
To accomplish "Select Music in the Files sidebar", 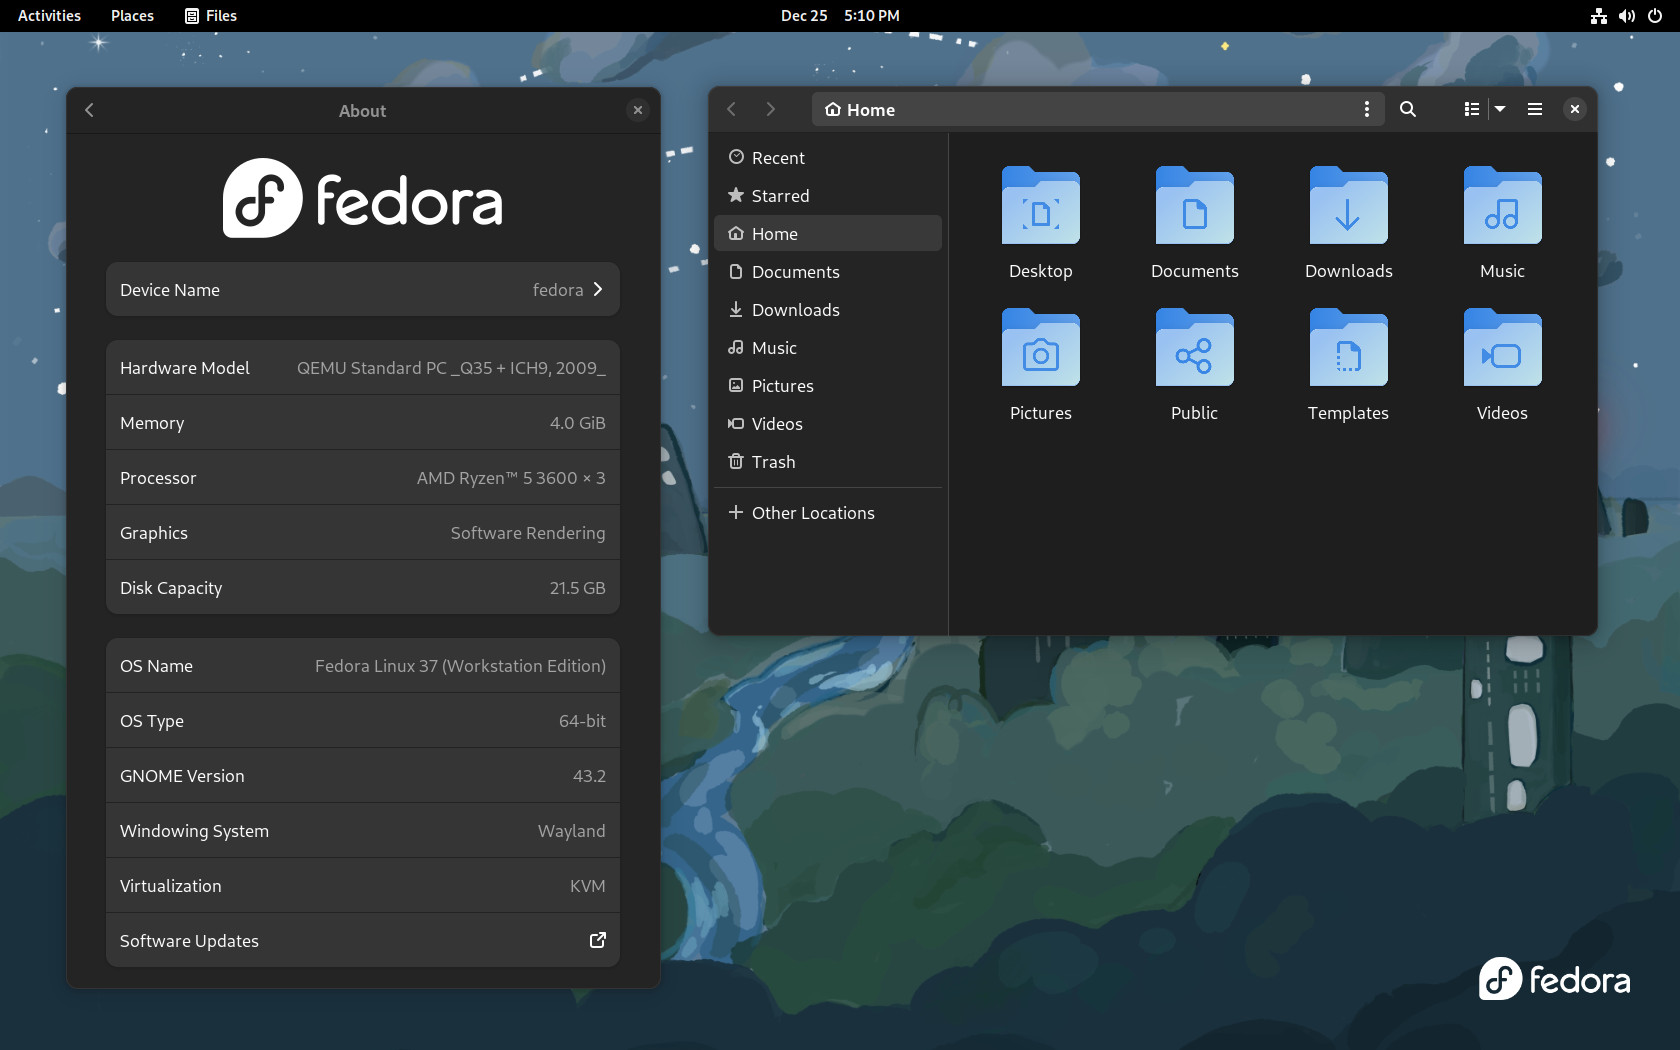I will (828, 348).
